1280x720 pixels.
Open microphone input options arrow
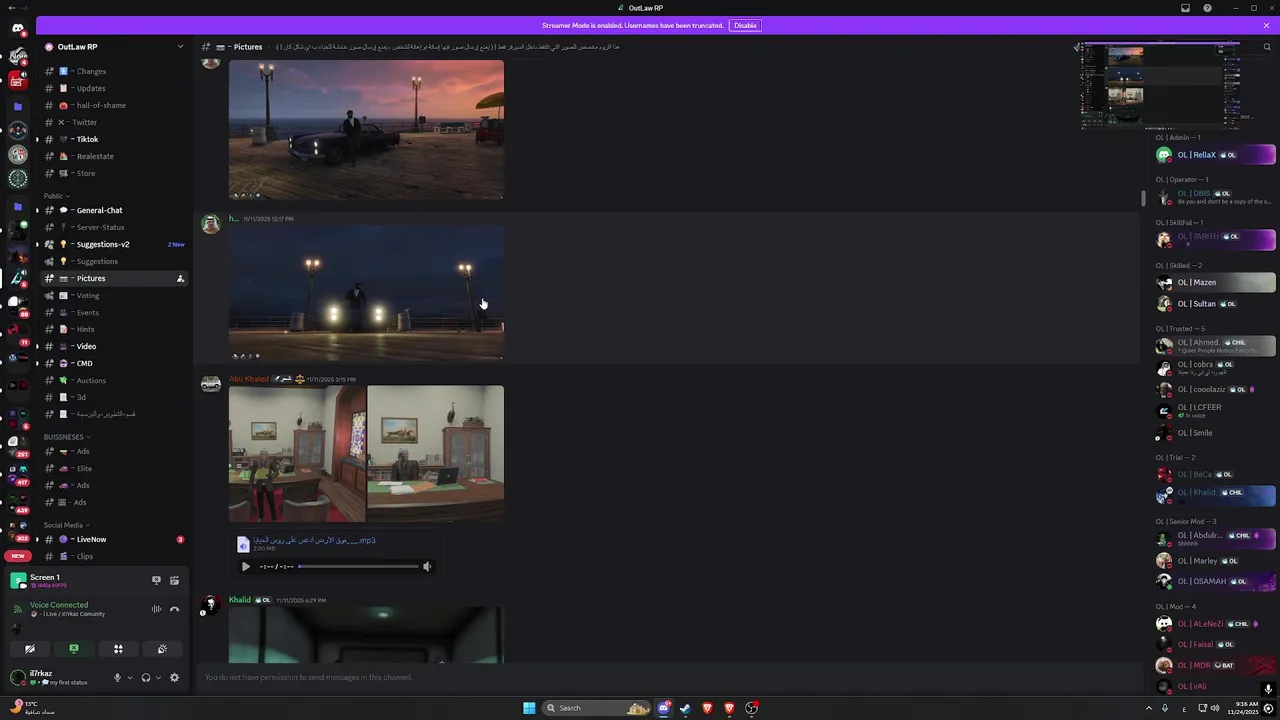pyautogui.click(x=129, y=678)
